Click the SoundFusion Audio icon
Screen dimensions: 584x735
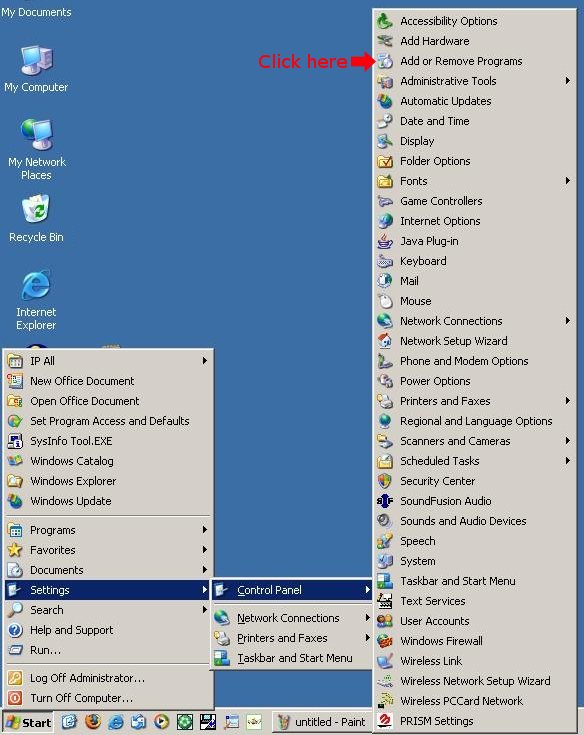click(x=385, y=501)
